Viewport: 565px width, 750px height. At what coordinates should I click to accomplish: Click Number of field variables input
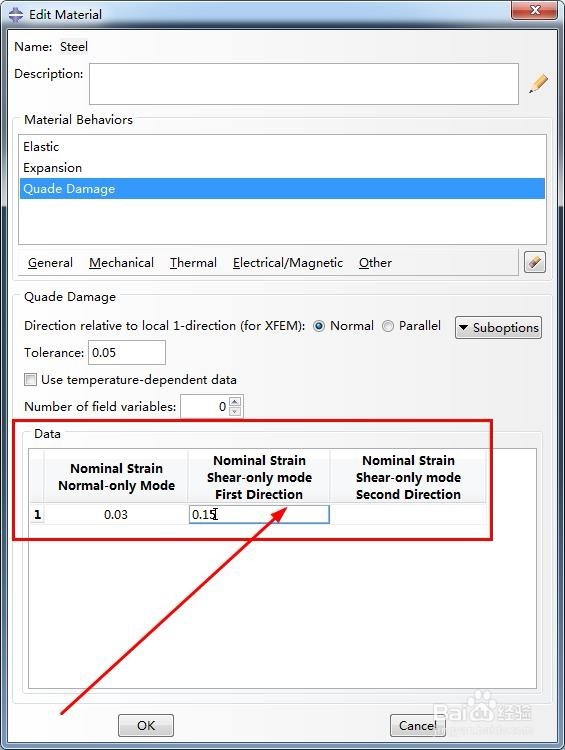click(205, 407)
